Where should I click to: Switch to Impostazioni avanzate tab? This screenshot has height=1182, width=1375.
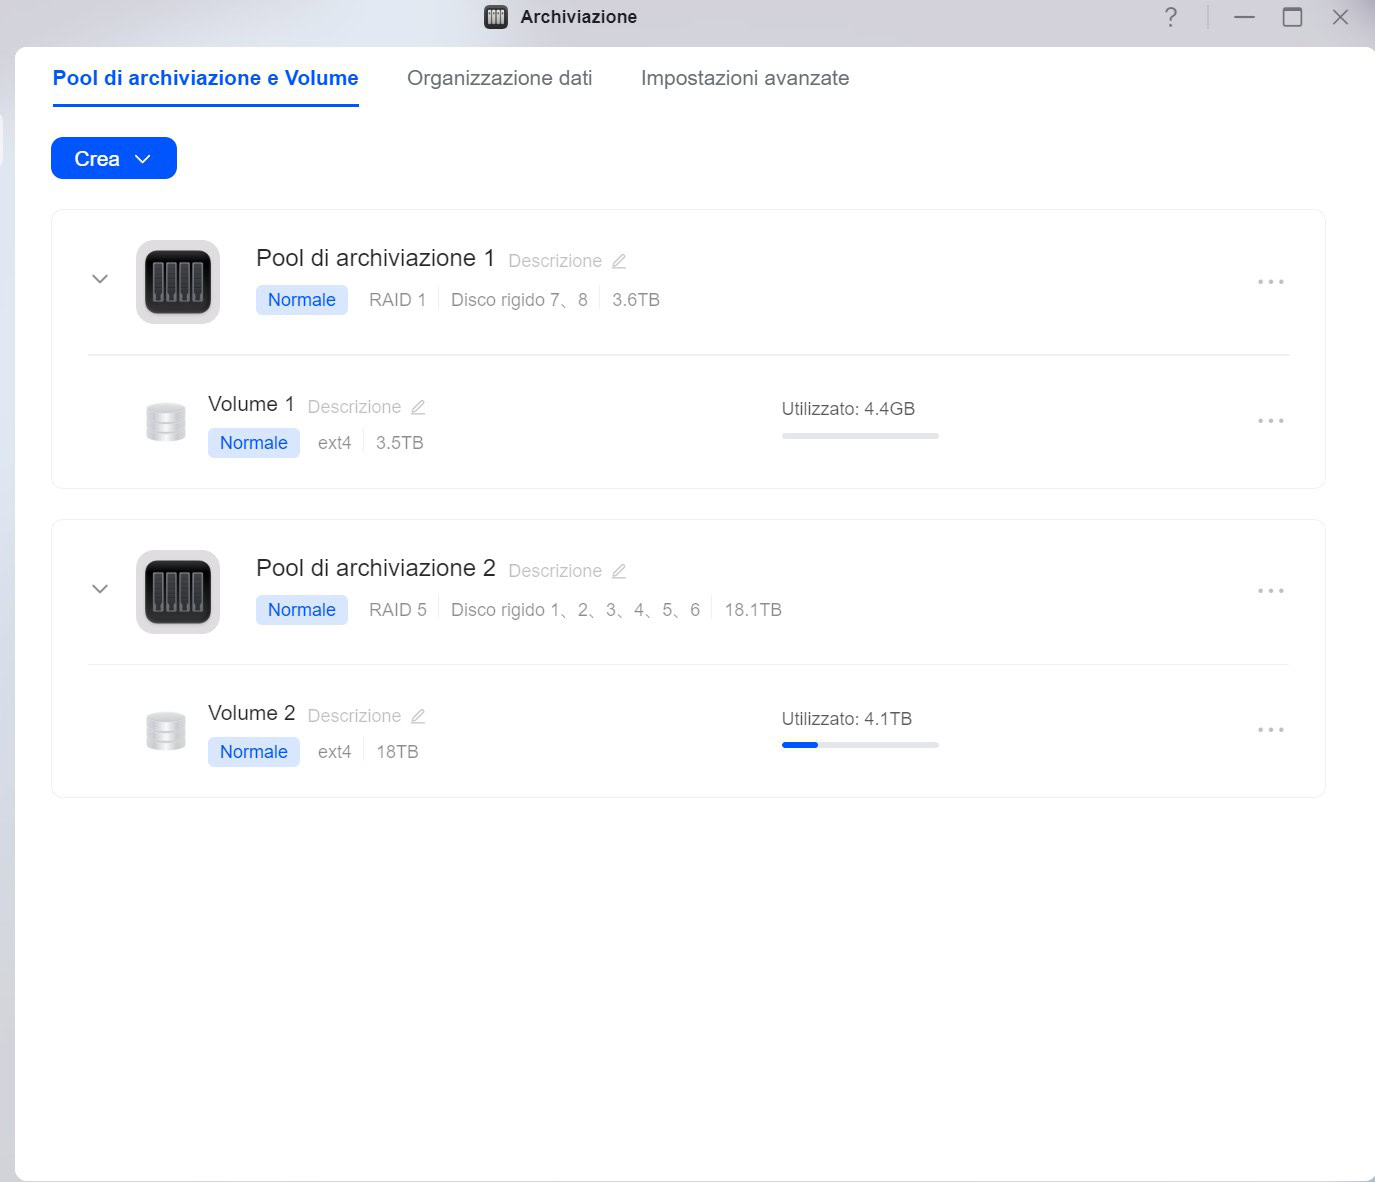pyautogui.click(x=745, y=78)
